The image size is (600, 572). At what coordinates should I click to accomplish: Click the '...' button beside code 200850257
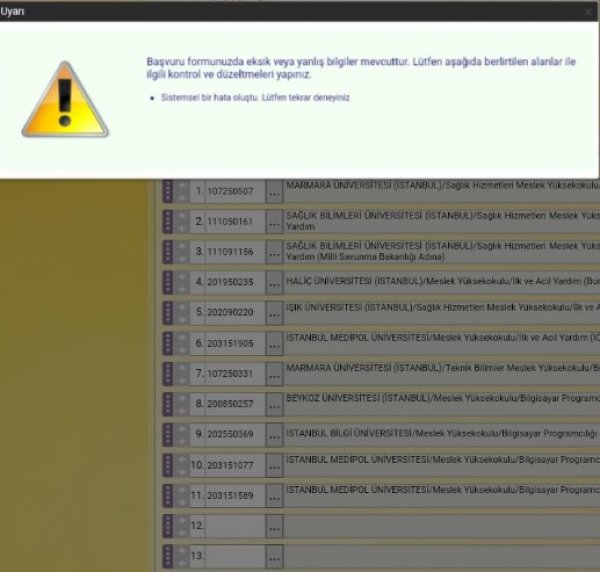(x=274, y=404)
